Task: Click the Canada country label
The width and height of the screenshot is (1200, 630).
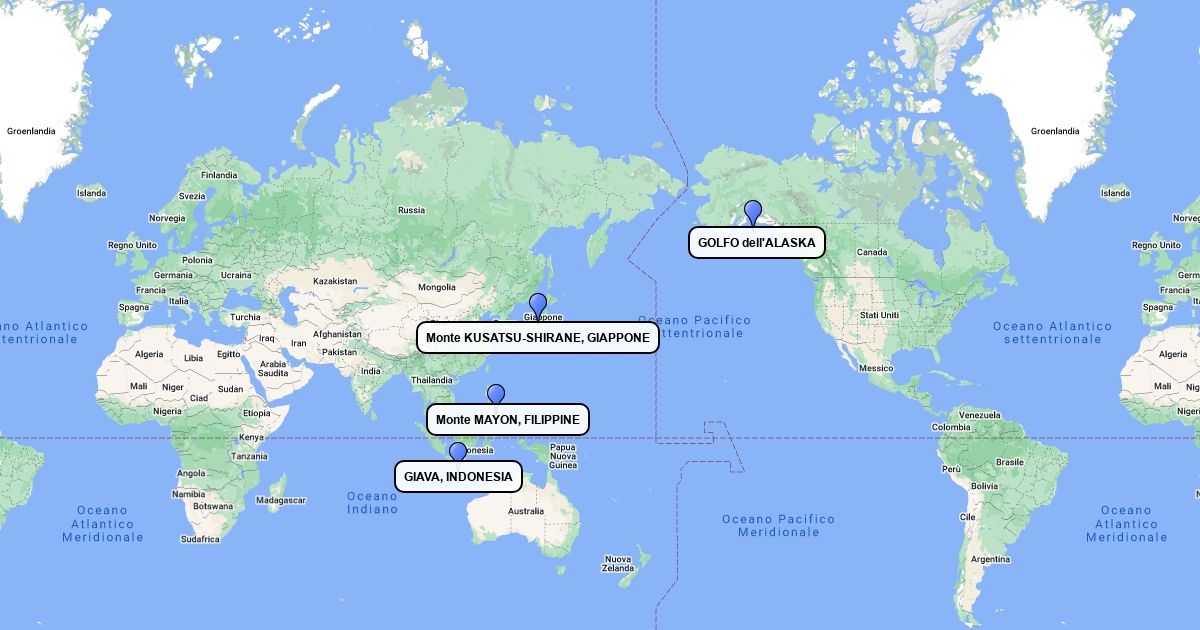Action: click(x=872, y=252)
